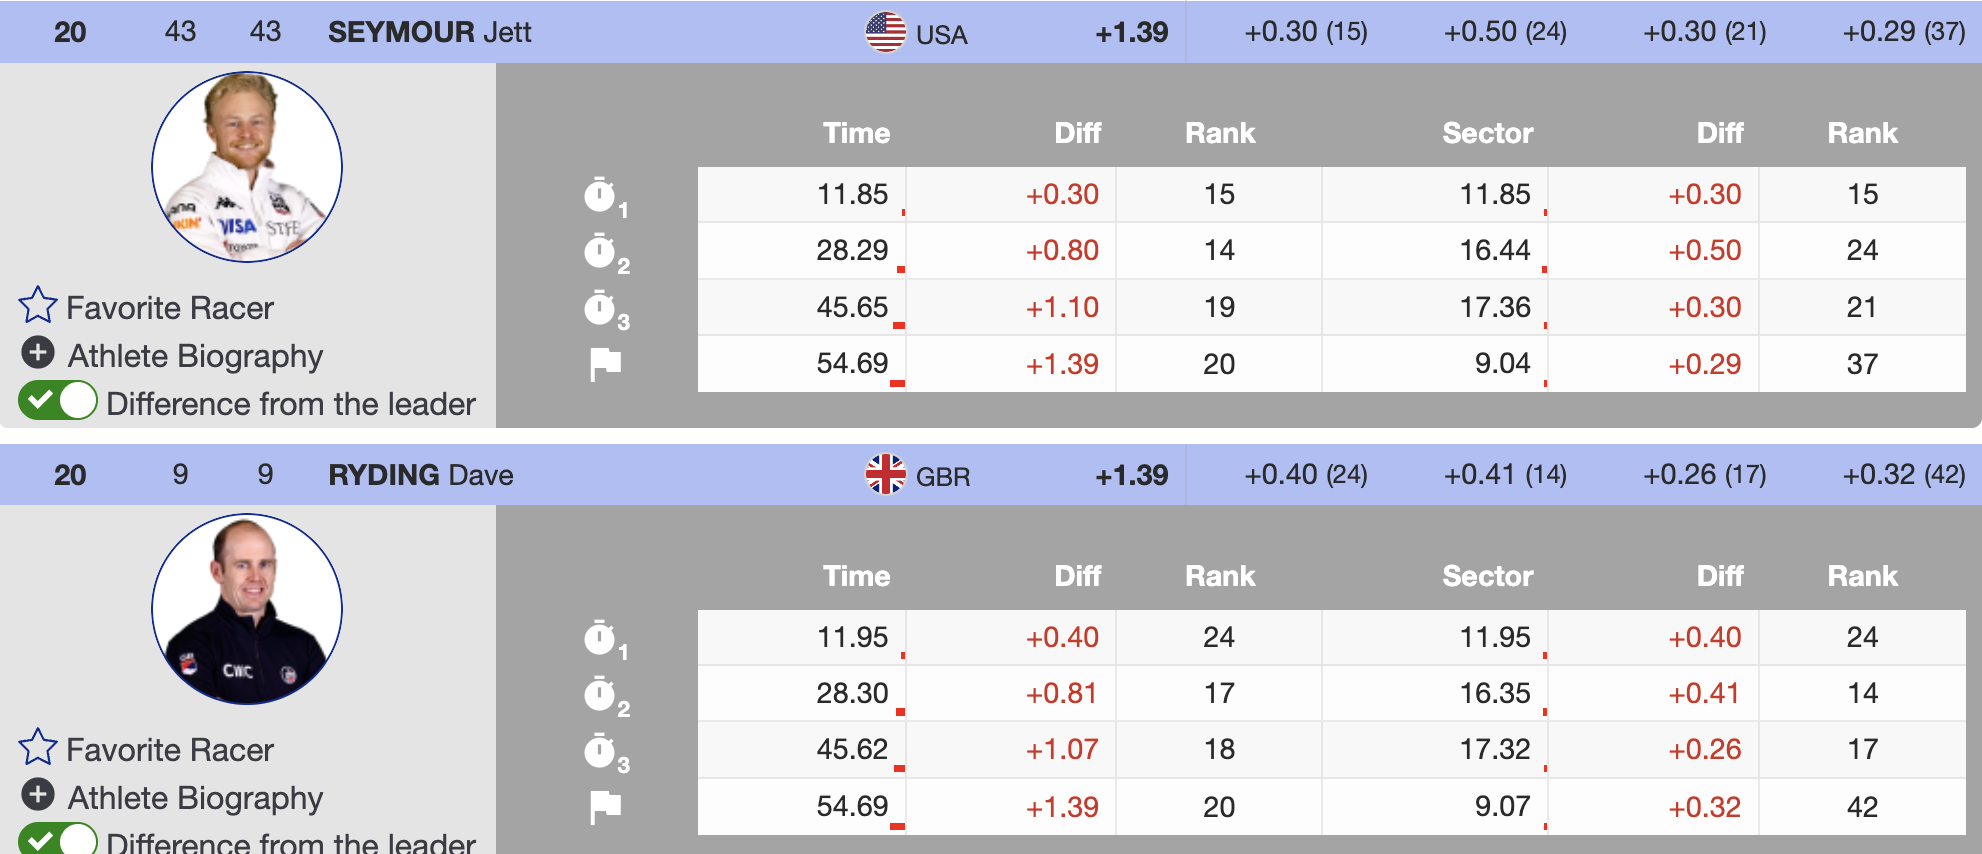Click the star icon for Ryding Dave

pyautogui.click(x=38, y=748)
